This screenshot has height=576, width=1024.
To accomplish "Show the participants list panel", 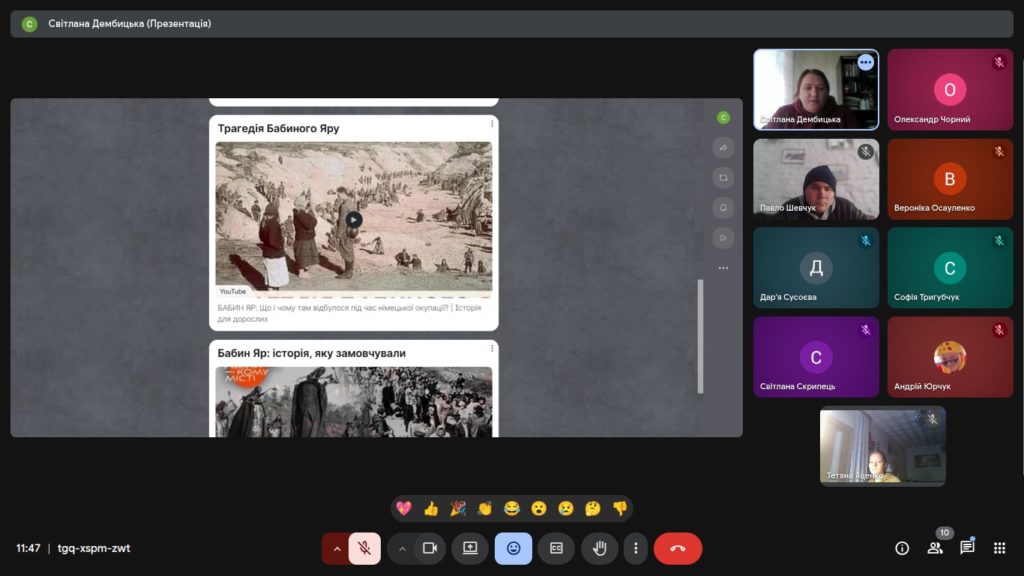I will pyautogui.click(x=935, y=548).
